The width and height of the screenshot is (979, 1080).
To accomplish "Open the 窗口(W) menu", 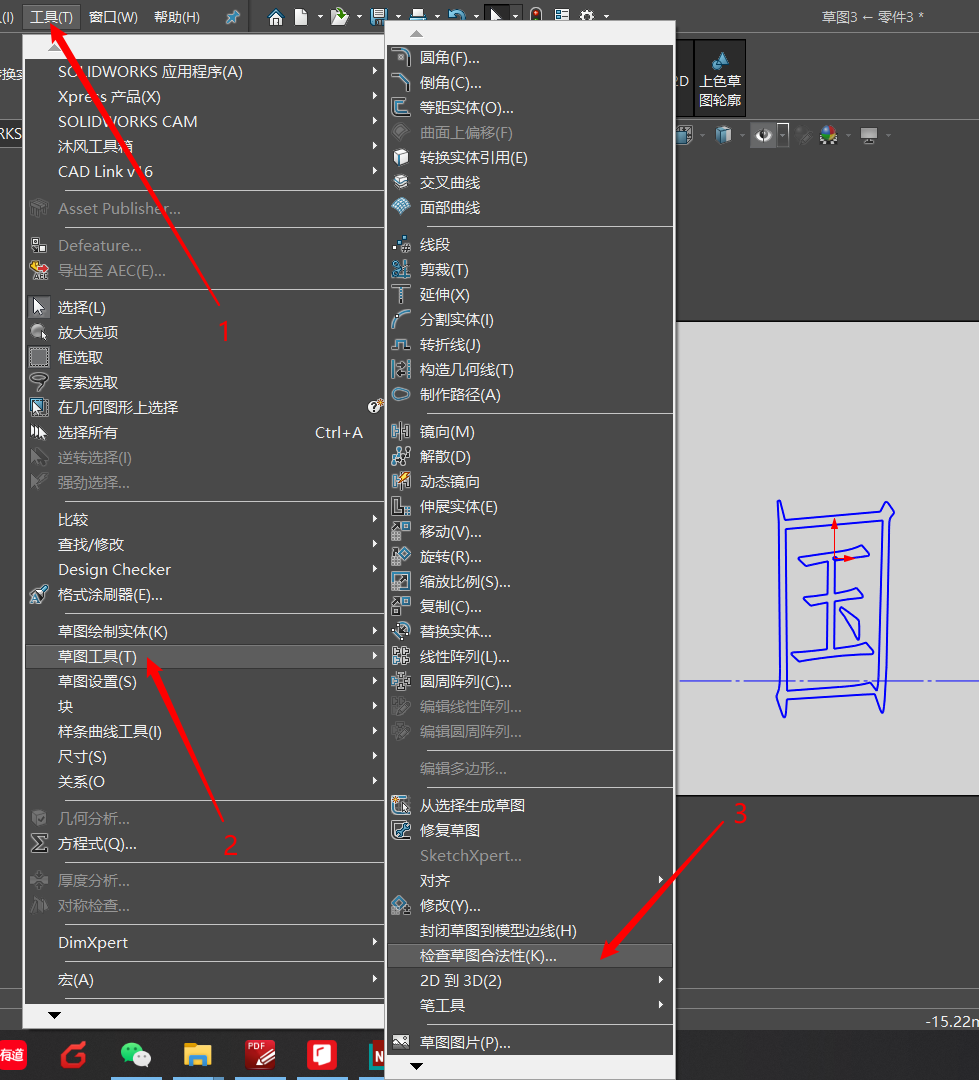I will click(114, 17).
